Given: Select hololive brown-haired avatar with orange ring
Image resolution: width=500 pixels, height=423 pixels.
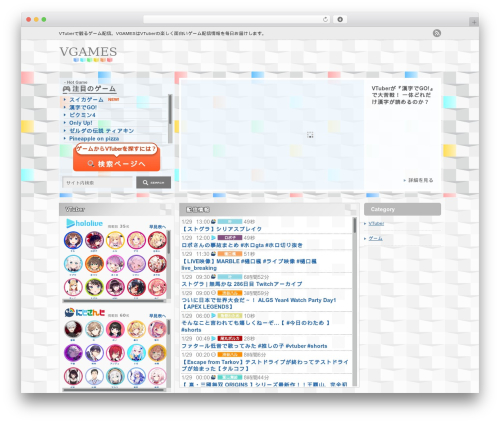Looking at the screenshot, I should coord(94,264).
